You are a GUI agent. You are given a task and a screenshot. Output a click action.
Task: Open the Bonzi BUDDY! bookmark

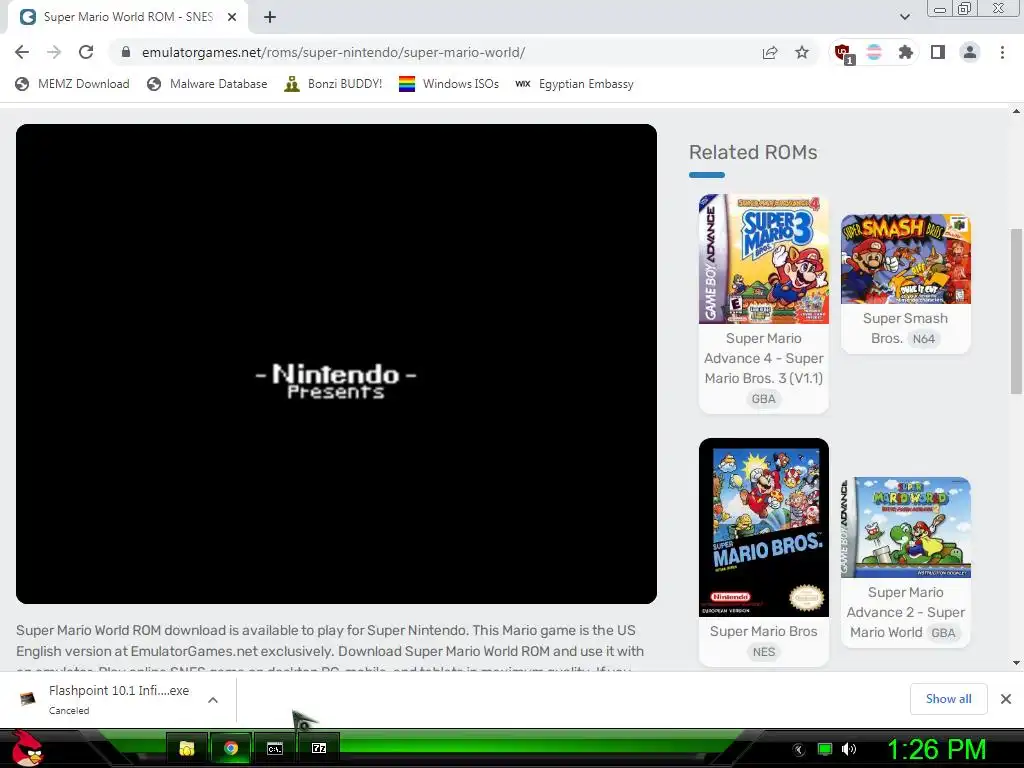(x=333, y=84)
